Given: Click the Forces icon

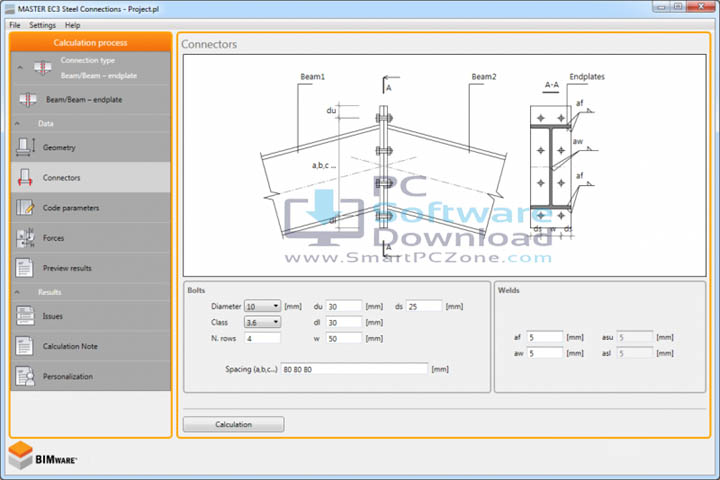Looking at the screenshot, I should 25,238.
